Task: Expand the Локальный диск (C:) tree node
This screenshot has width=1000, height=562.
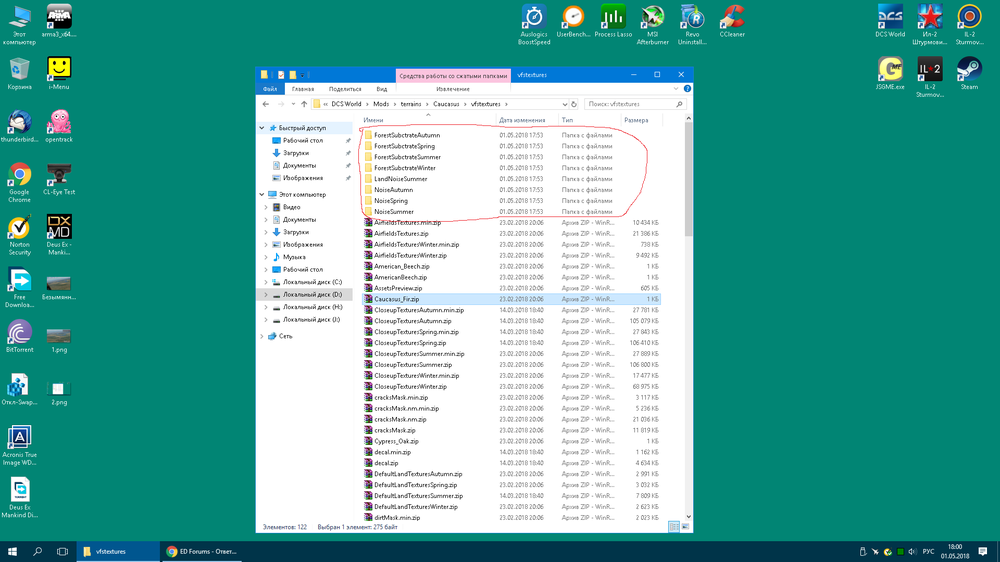Action: [x=266, y=282]
